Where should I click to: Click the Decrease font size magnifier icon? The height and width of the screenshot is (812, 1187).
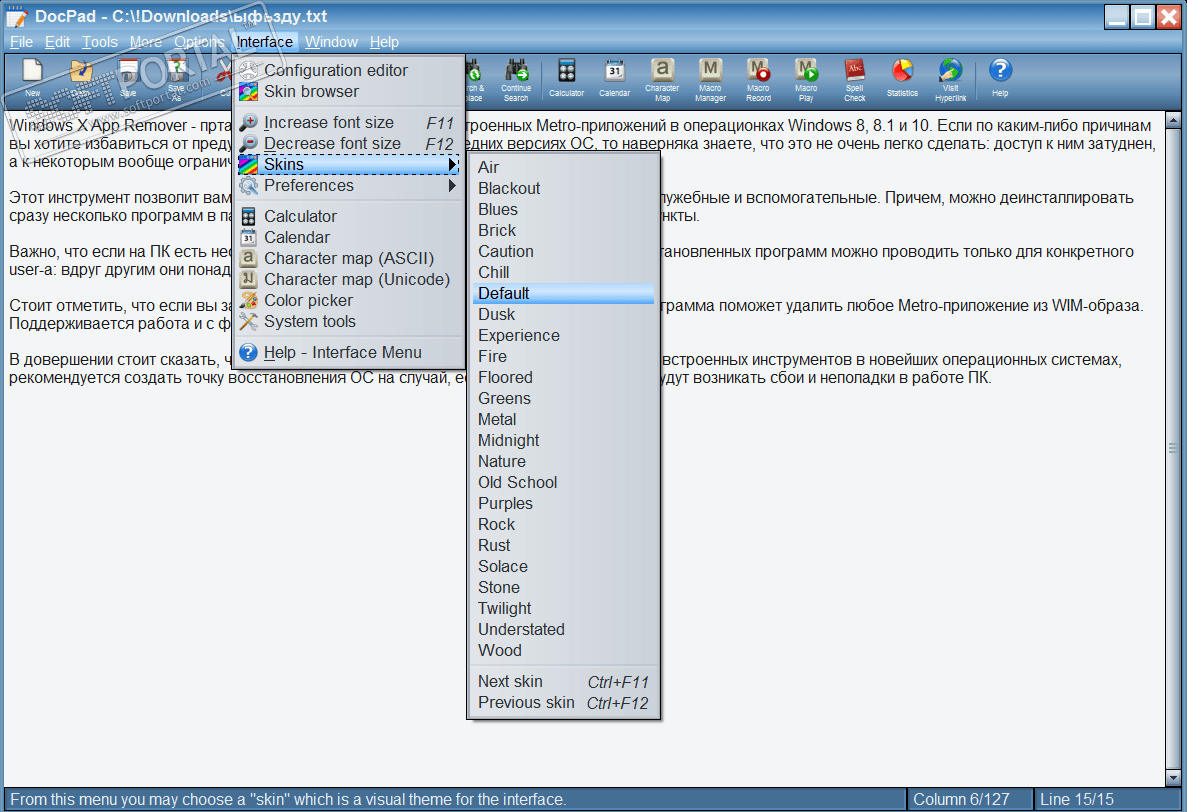(x=248, y=144)
